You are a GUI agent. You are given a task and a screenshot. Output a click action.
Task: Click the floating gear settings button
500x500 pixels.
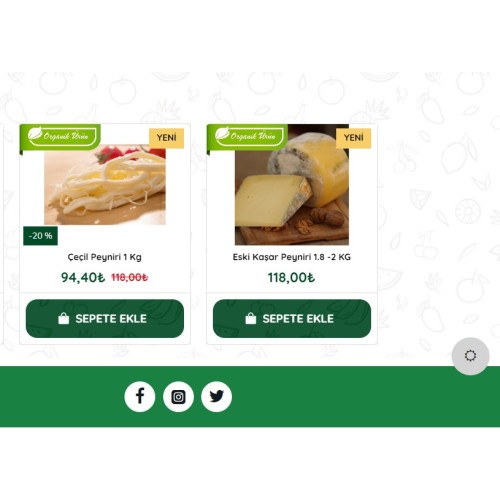[470, 356]
